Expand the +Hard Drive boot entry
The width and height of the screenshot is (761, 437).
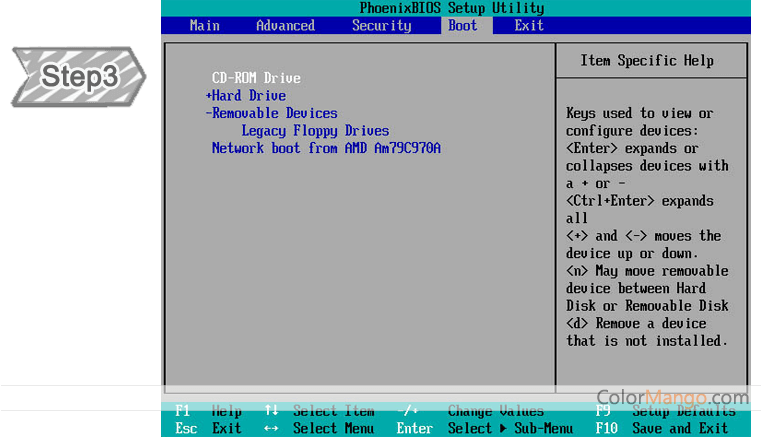pyautogui.click(x=246, y=95)
